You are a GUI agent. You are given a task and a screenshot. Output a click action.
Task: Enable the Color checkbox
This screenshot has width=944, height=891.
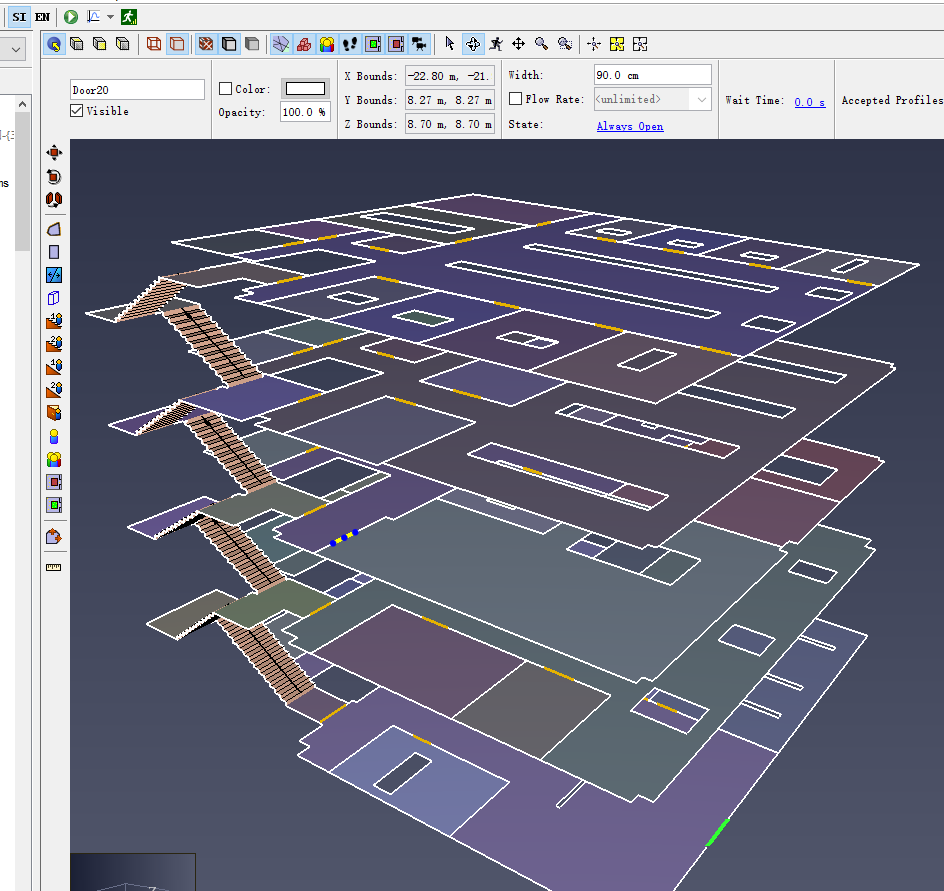[225, 89]
